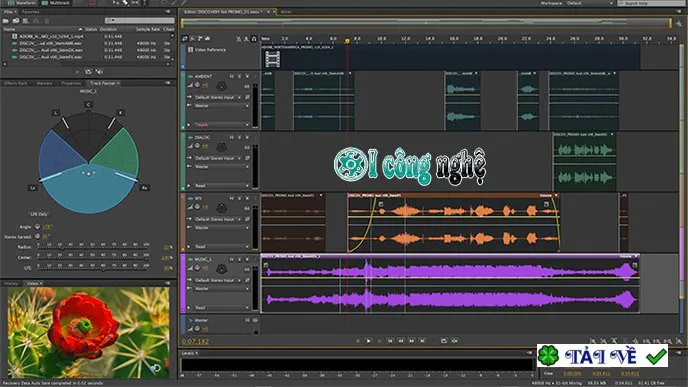Open the Properties tab

(71, 83)
